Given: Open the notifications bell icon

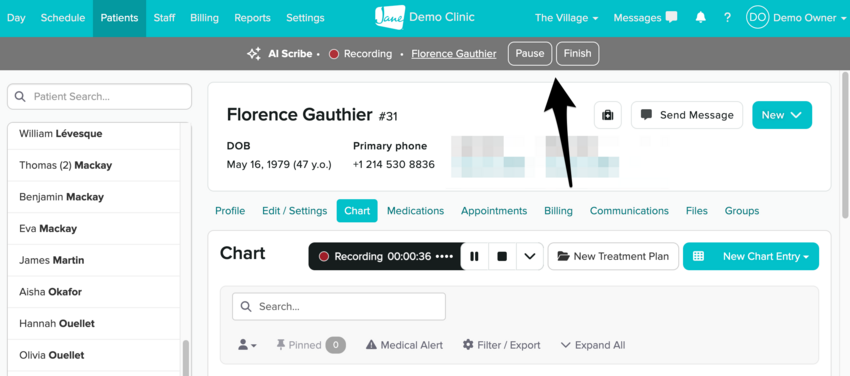Looking at the screenshot, I should coord(700,18).
